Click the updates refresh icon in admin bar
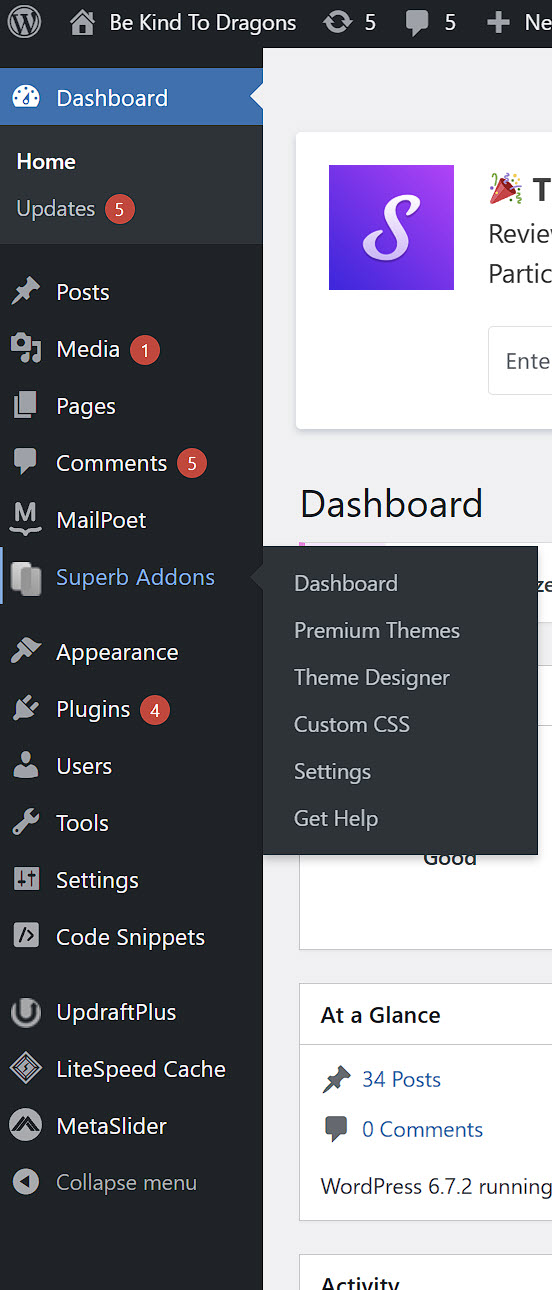The width and height of the screenshot is (552, 1290). [339, 22]
